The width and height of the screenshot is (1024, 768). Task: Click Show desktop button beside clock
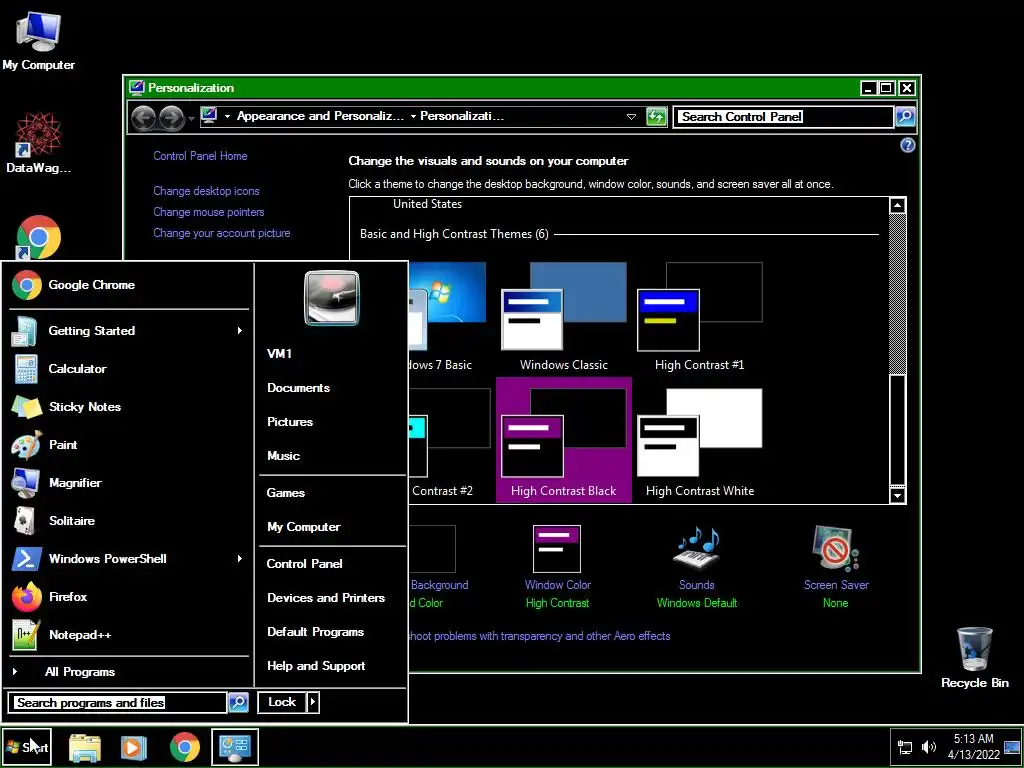click(x=1012, y=747)
